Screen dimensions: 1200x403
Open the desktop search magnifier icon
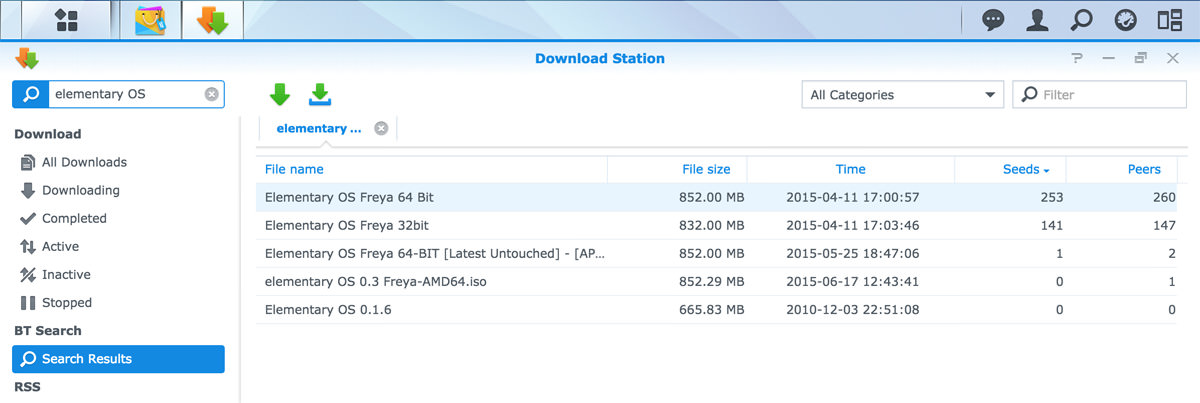coord(1082,20)
